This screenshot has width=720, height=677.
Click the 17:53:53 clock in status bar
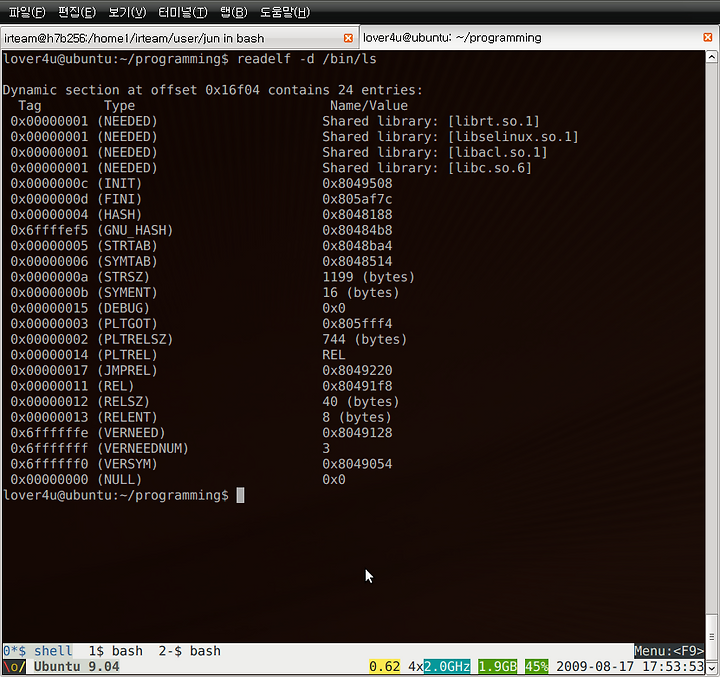click(673, 666)
